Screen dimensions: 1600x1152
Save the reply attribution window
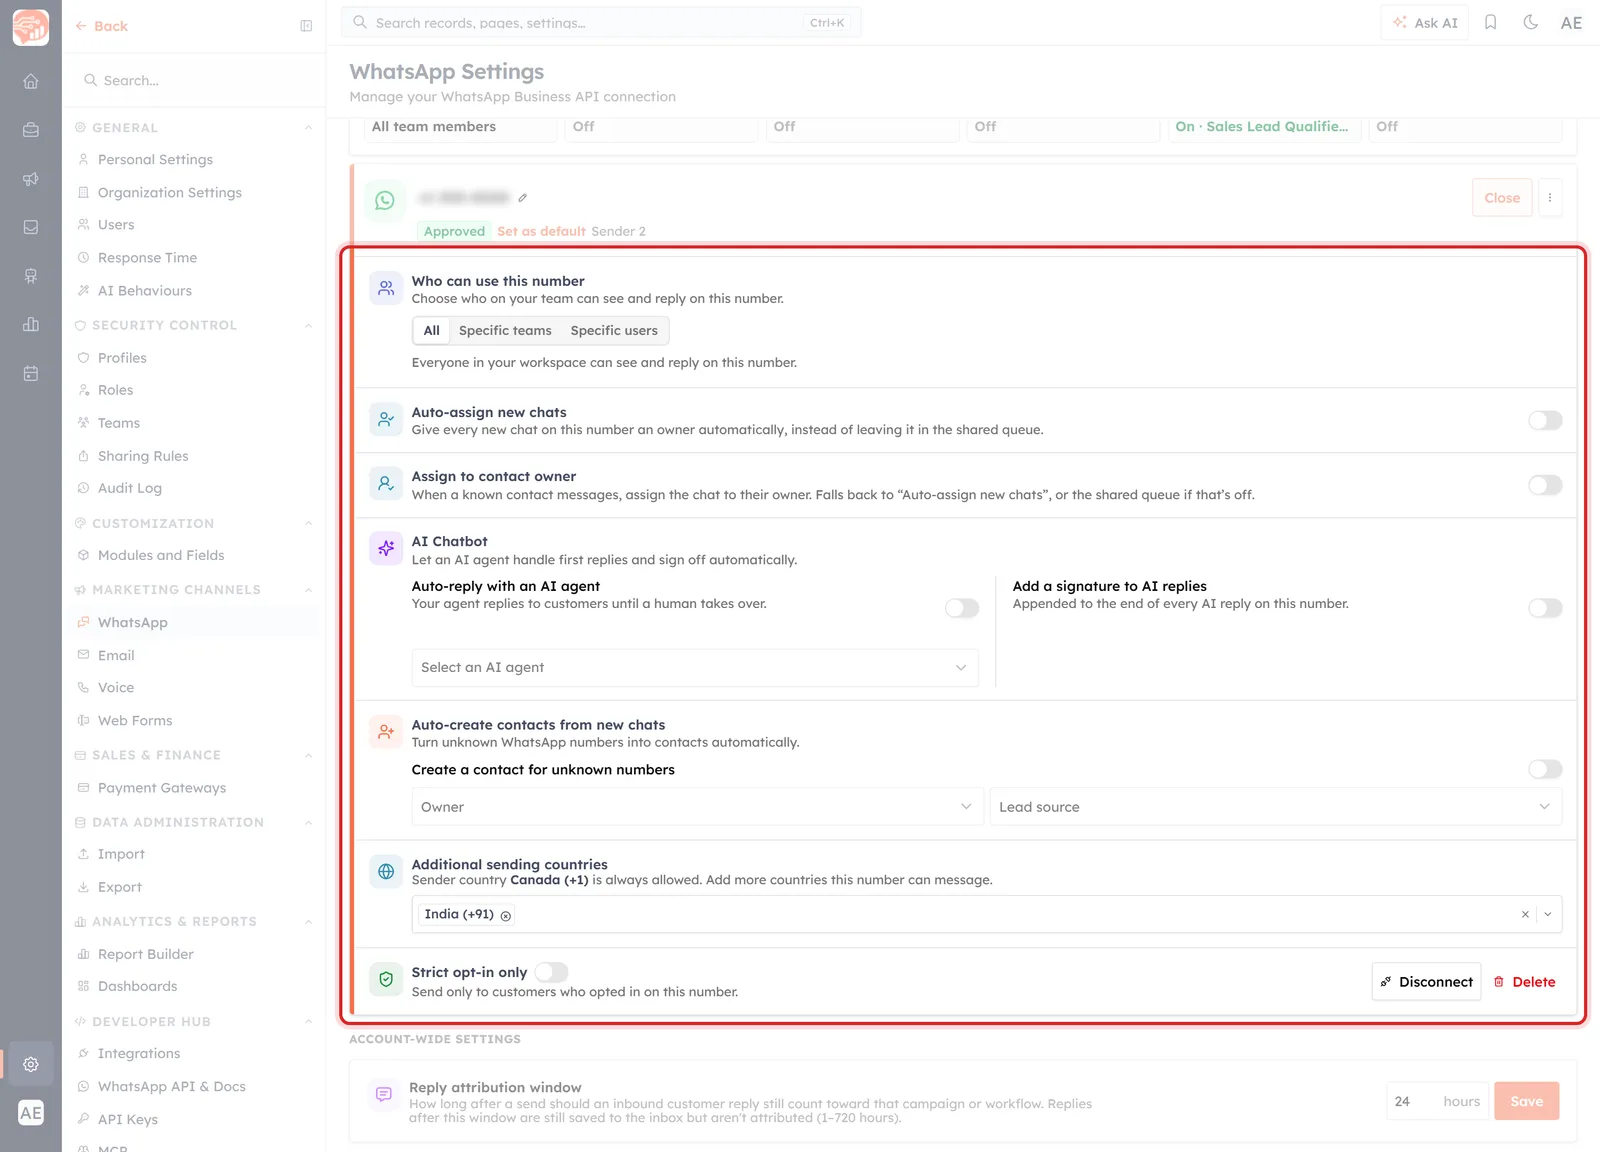pos(1526,1101)
